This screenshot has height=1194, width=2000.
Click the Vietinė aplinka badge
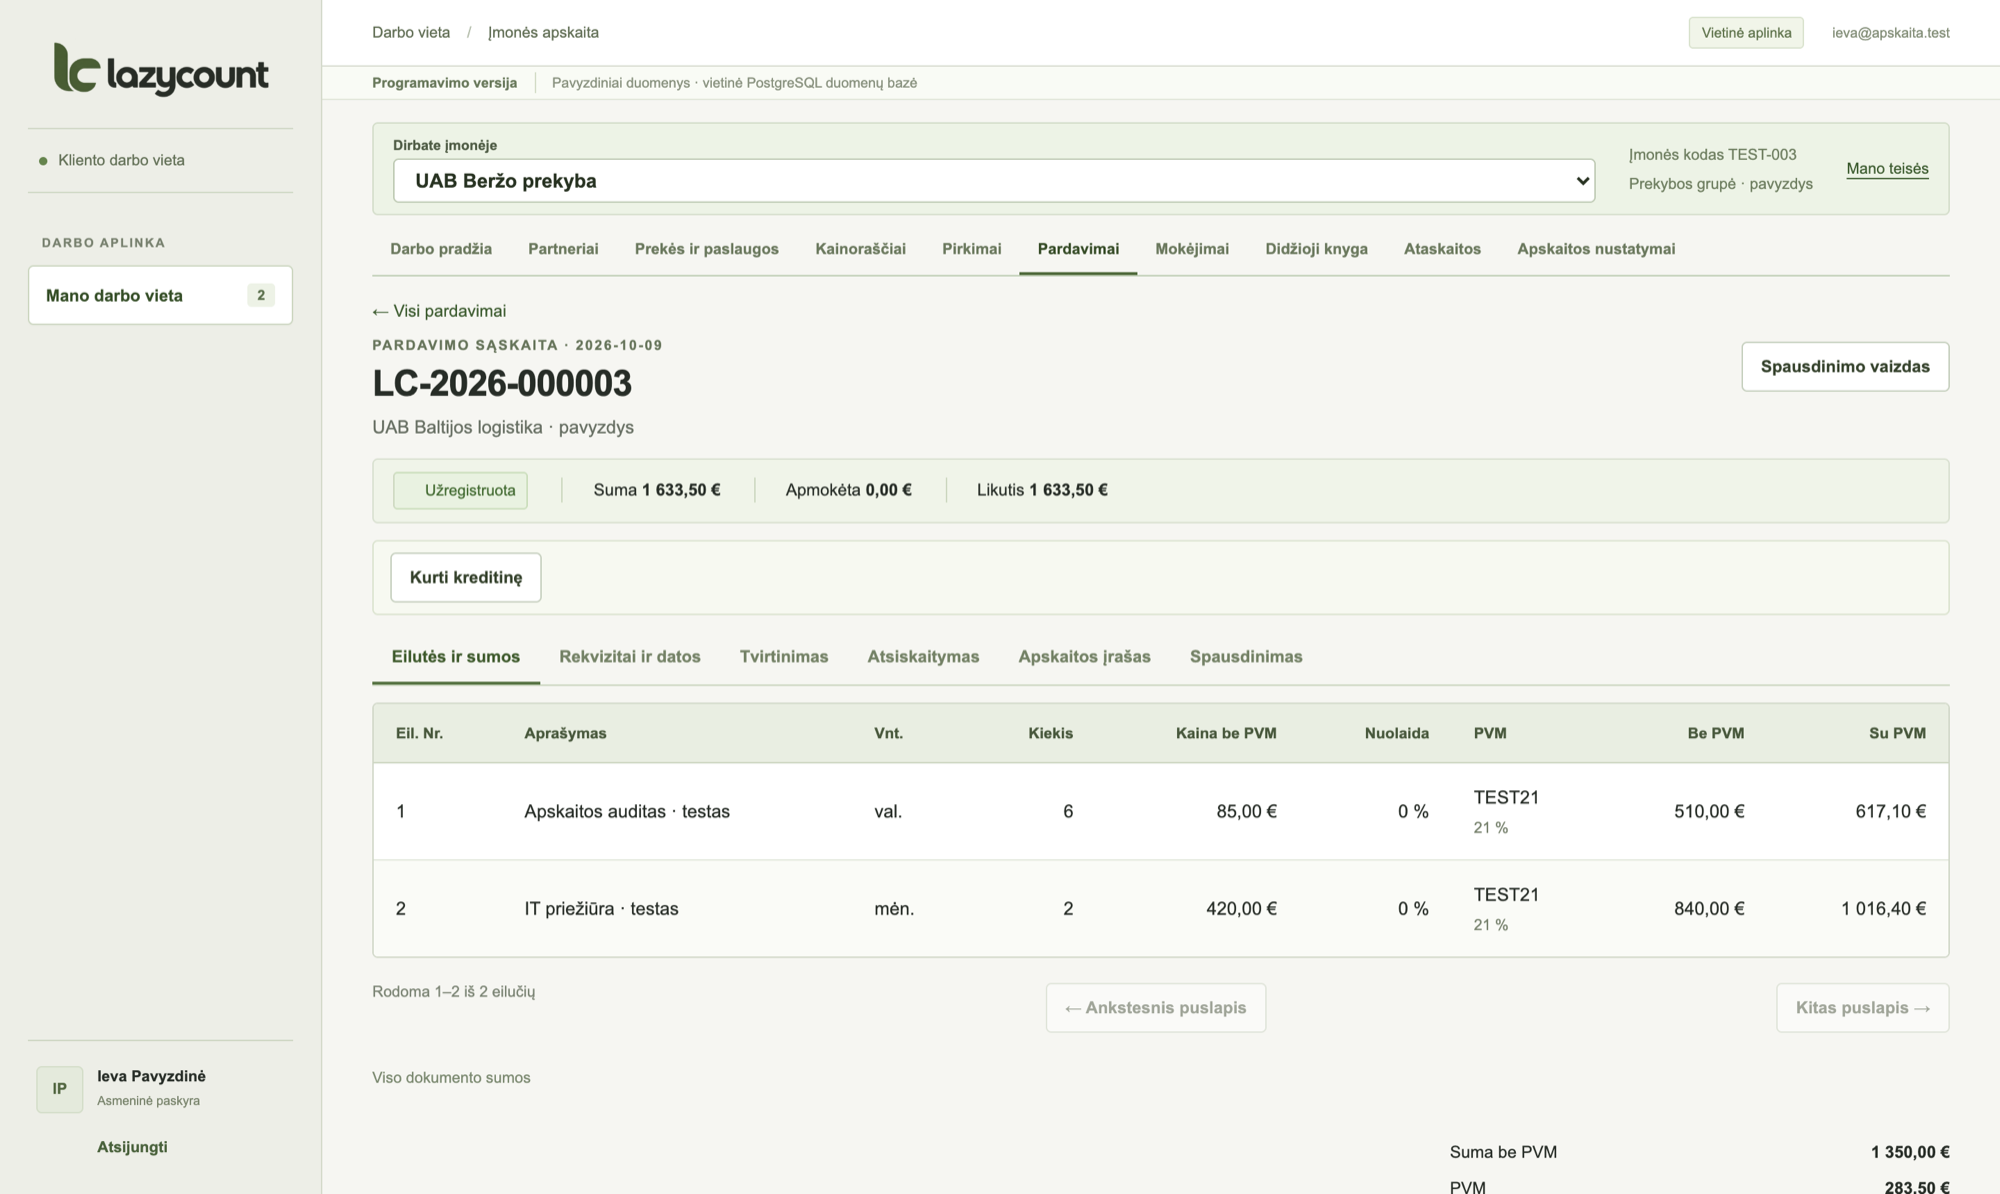point(1746,33)
